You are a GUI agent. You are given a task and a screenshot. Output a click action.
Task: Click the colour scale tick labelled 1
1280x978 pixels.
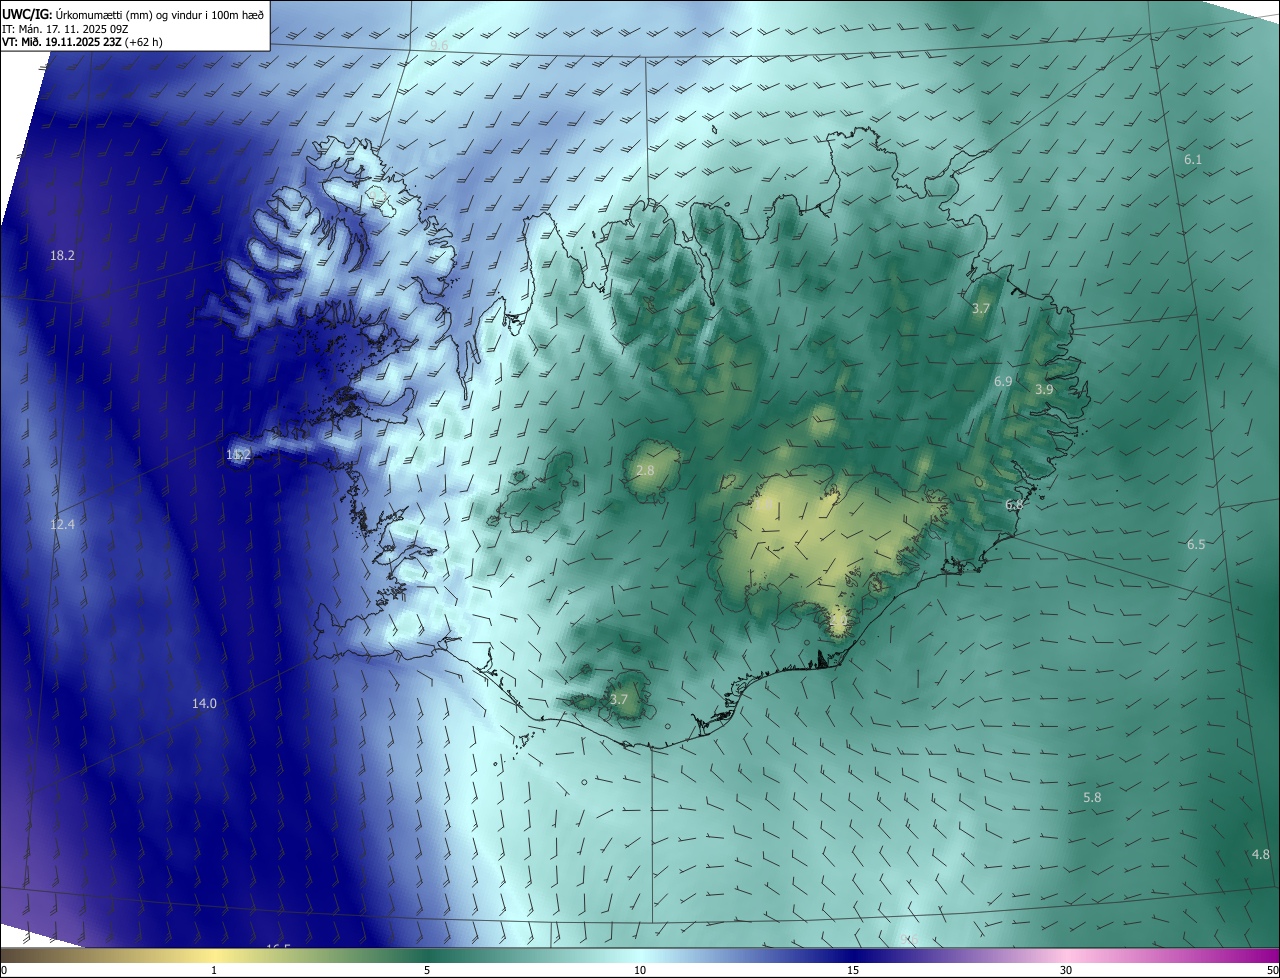[x=214, y=970]
